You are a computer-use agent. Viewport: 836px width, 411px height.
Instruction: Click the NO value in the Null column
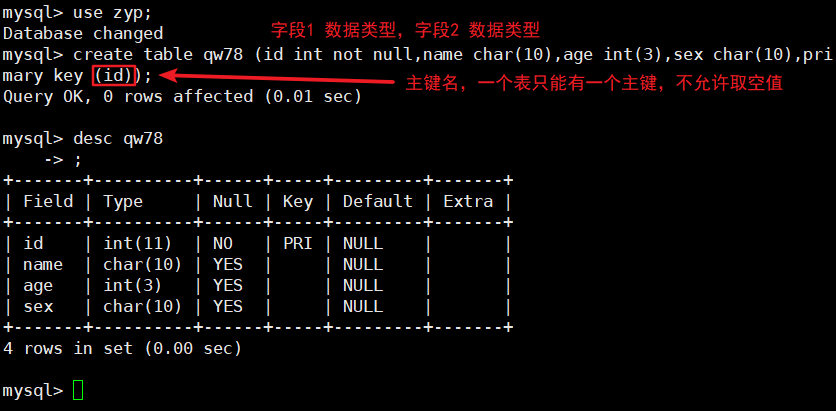click(223, 243)
